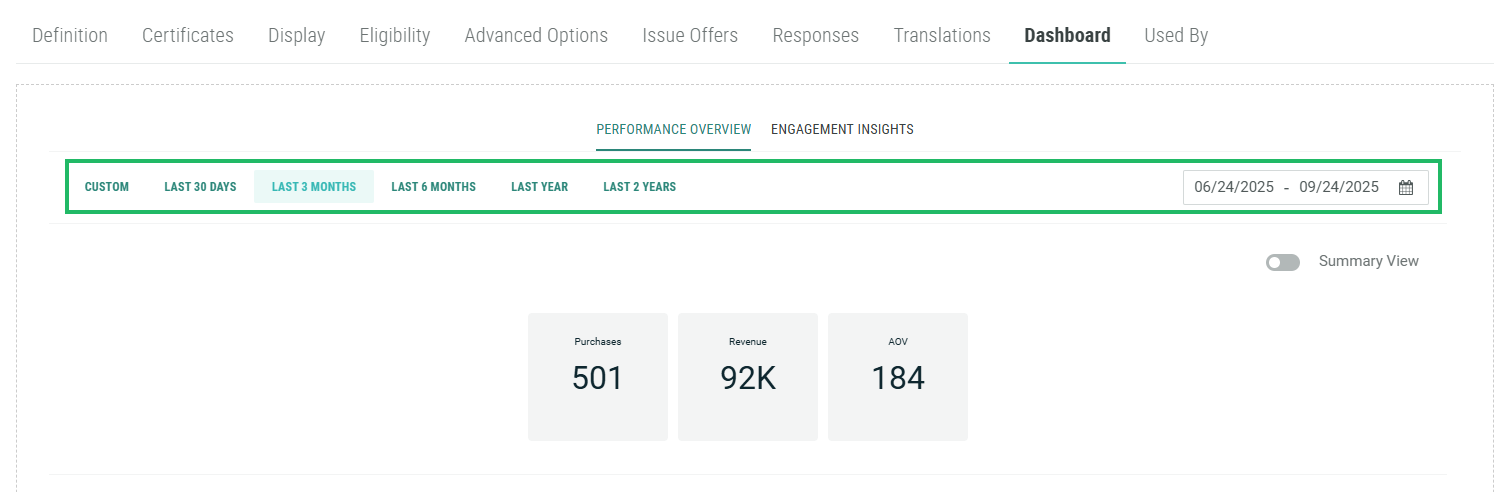Open the Eligibility tab
The image size is (1500, 492).
(x=395, y=36)
